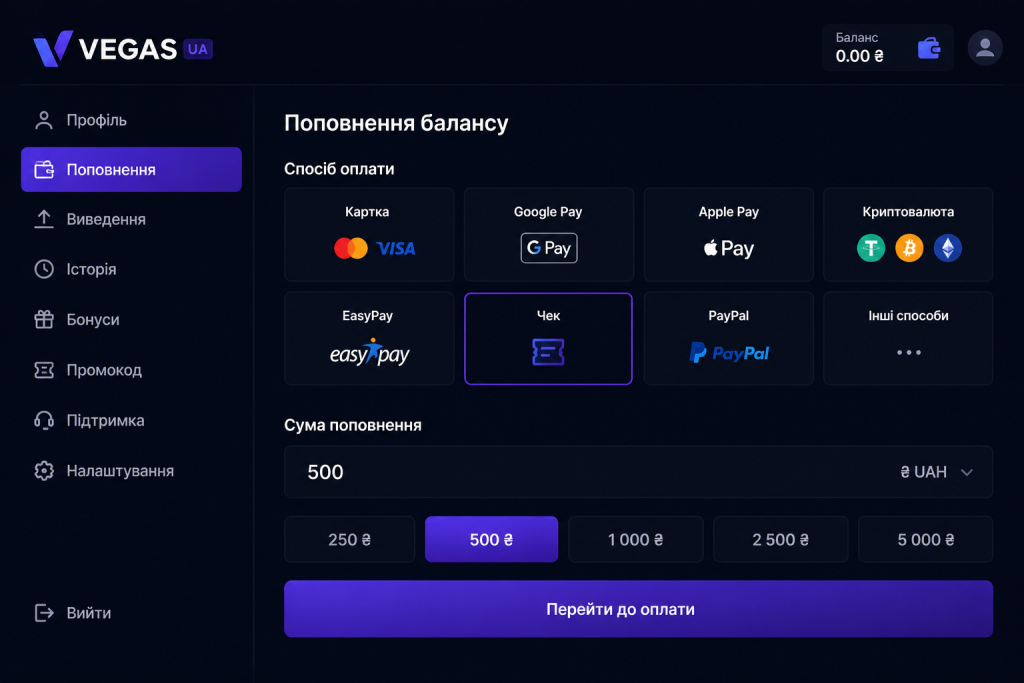The height and width of the screenshot is (683, 1024).
Task: Pick the 5 000 ₴ preset amount
Action: click(x=925, y=539)
